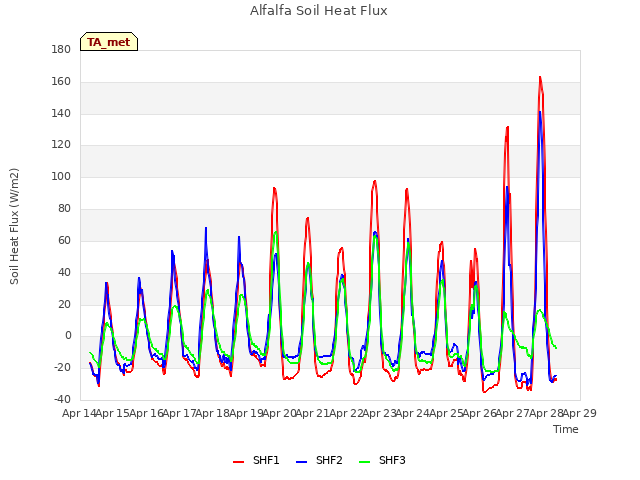This screenshot has height=480, width=640.
Task: Toggle the SHF3 legend entry
Action: pos(382,460)
